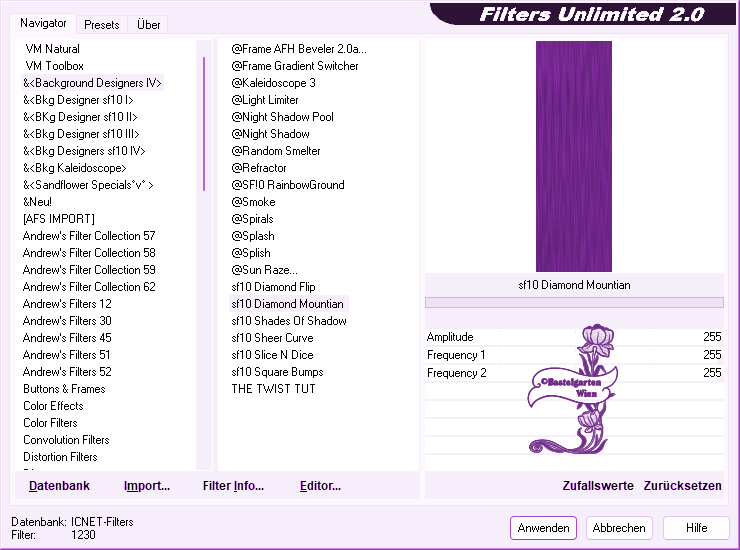Select [AFS IMPORT] category
Screen dimensions: 740x550
click(59, 219)
